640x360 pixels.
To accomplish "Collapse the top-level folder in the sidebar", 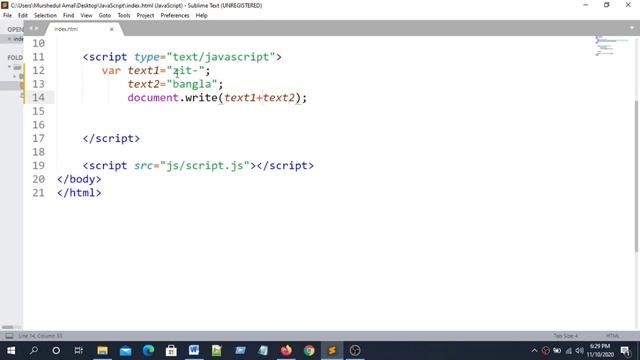I will pos(9,67).
